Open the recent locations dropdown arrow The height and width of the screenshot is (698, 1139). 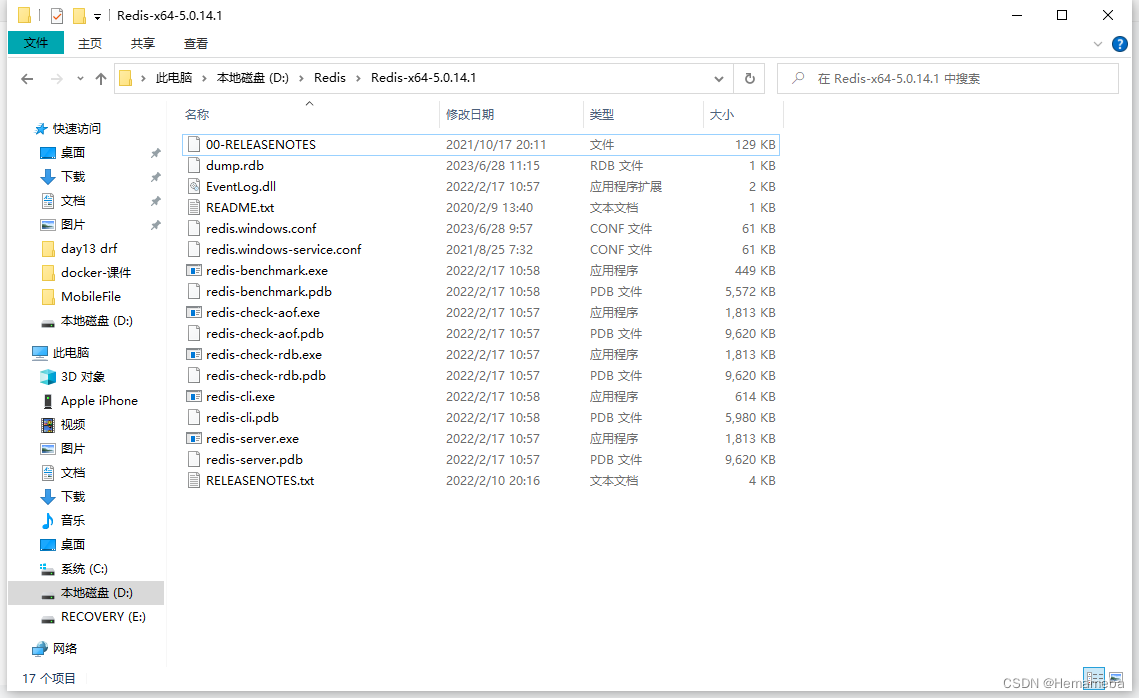(80, 78)
